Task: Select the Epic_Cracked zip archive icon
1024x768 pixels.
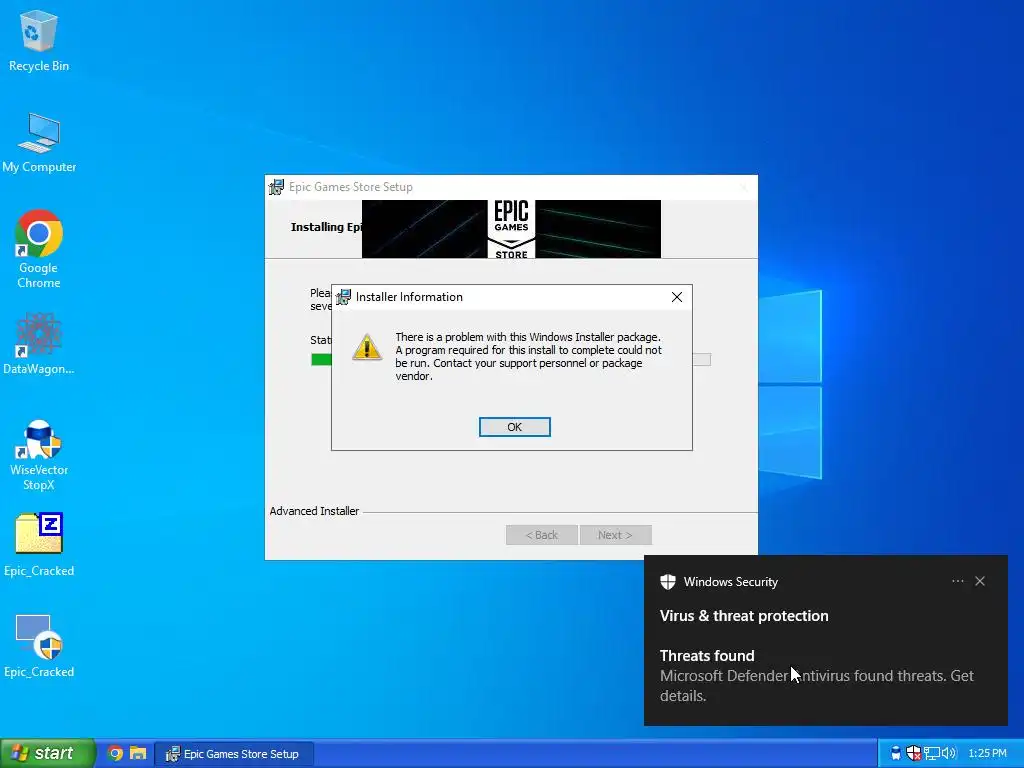Action: coord(39,545)
